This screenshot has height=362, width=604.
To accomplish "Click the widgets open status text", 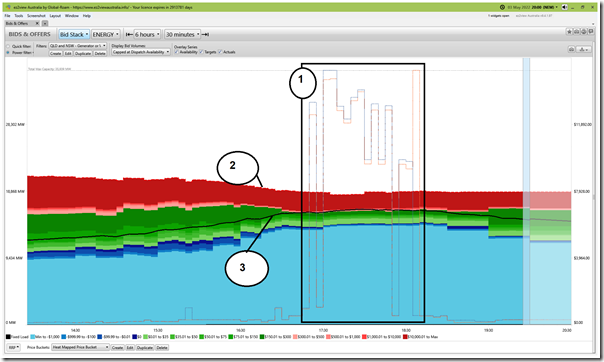I will click(498, 16).
